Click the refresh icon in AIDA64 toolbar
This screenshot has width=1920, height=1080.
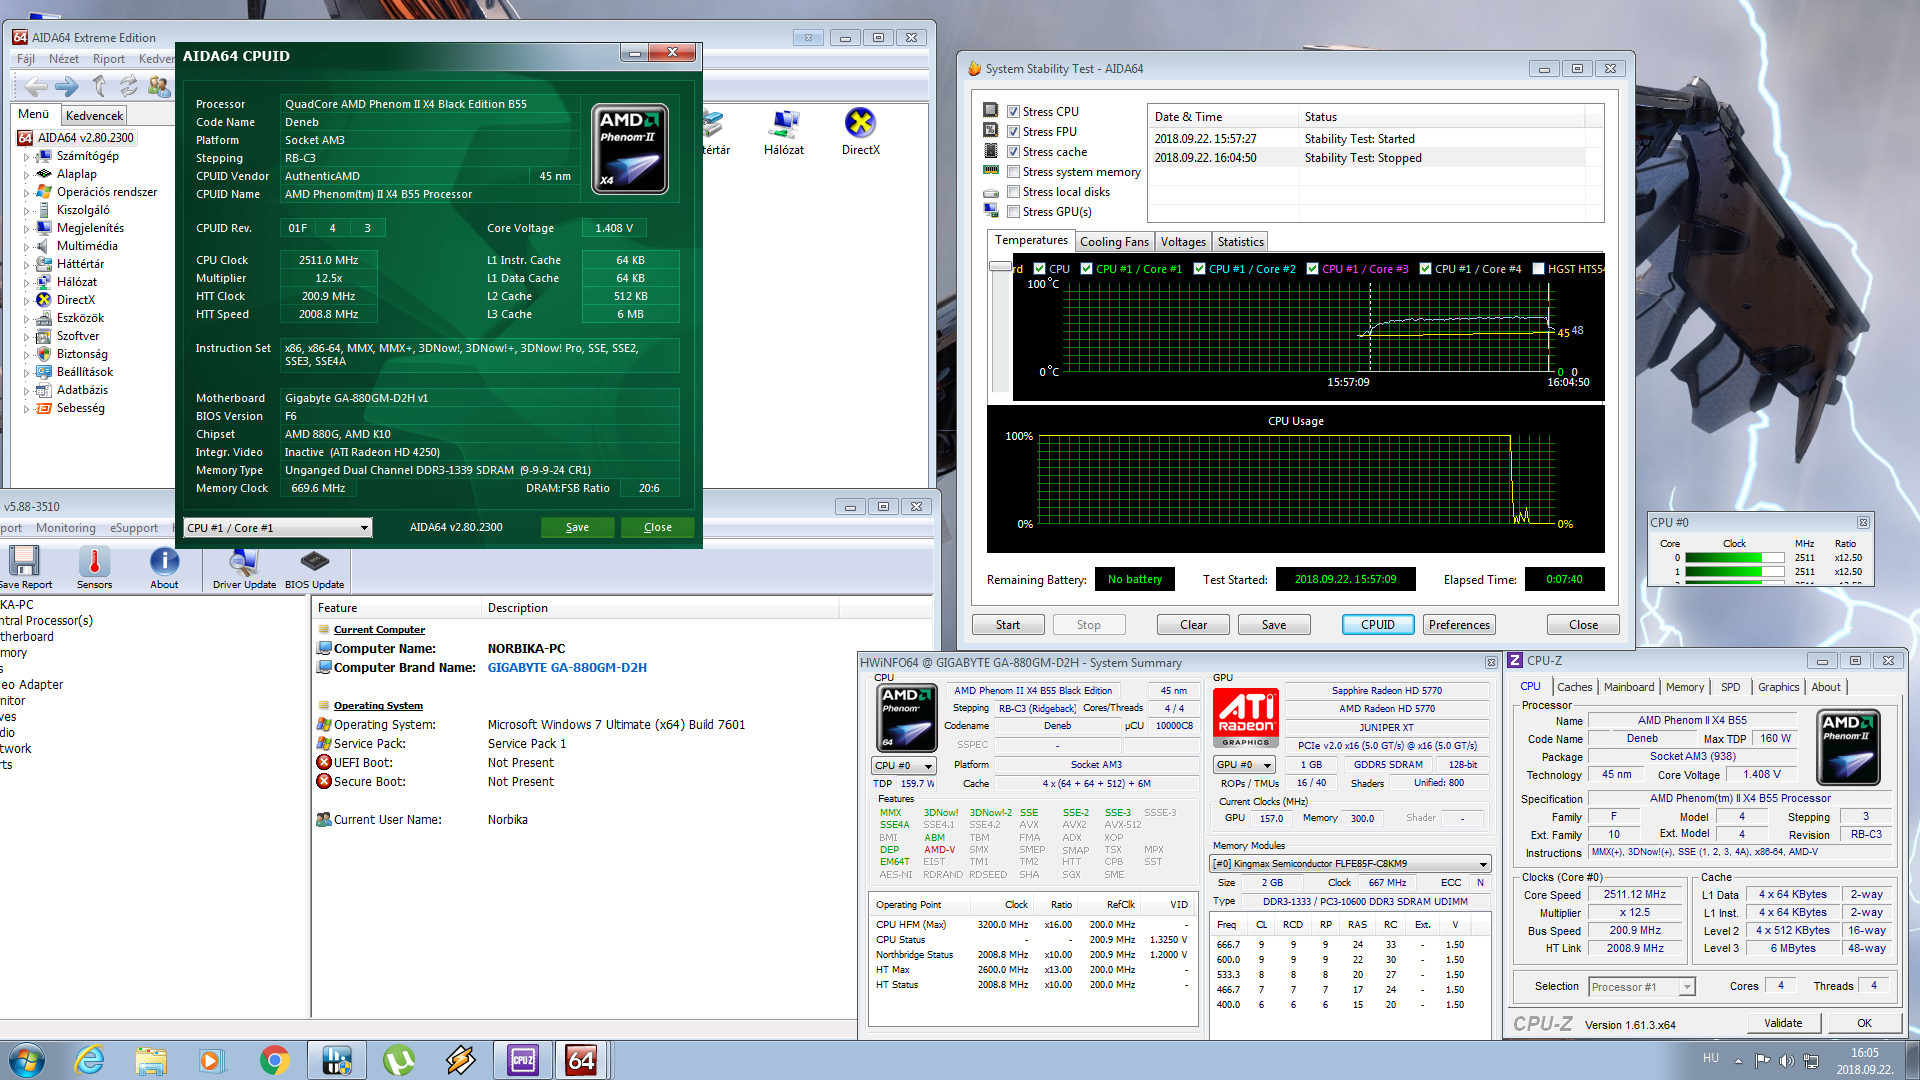129,86
